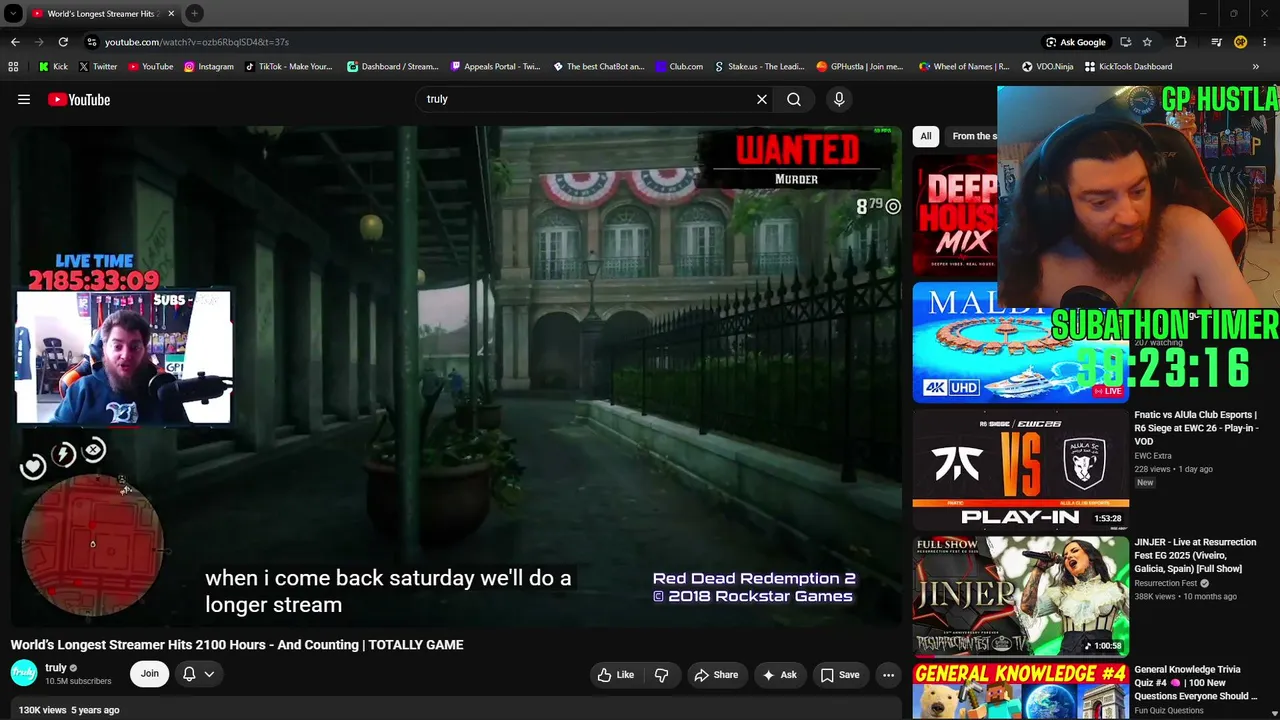The height and width of the screenshot is (720, 1280).
Task: Open the YouTube bookmark
Action: click(x=149, y=67)
